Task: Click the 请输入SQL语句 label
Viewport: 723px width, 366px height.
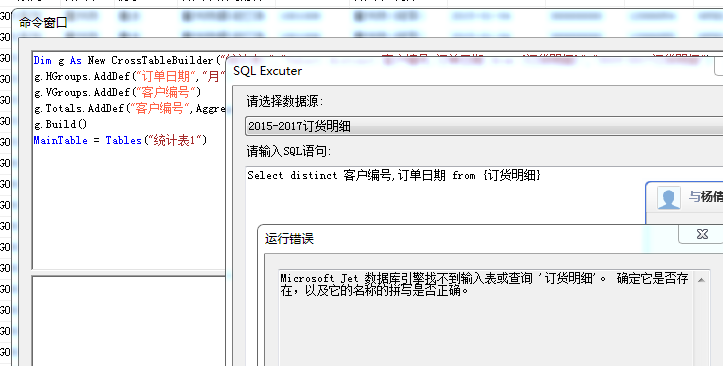Action: point(288,151)
